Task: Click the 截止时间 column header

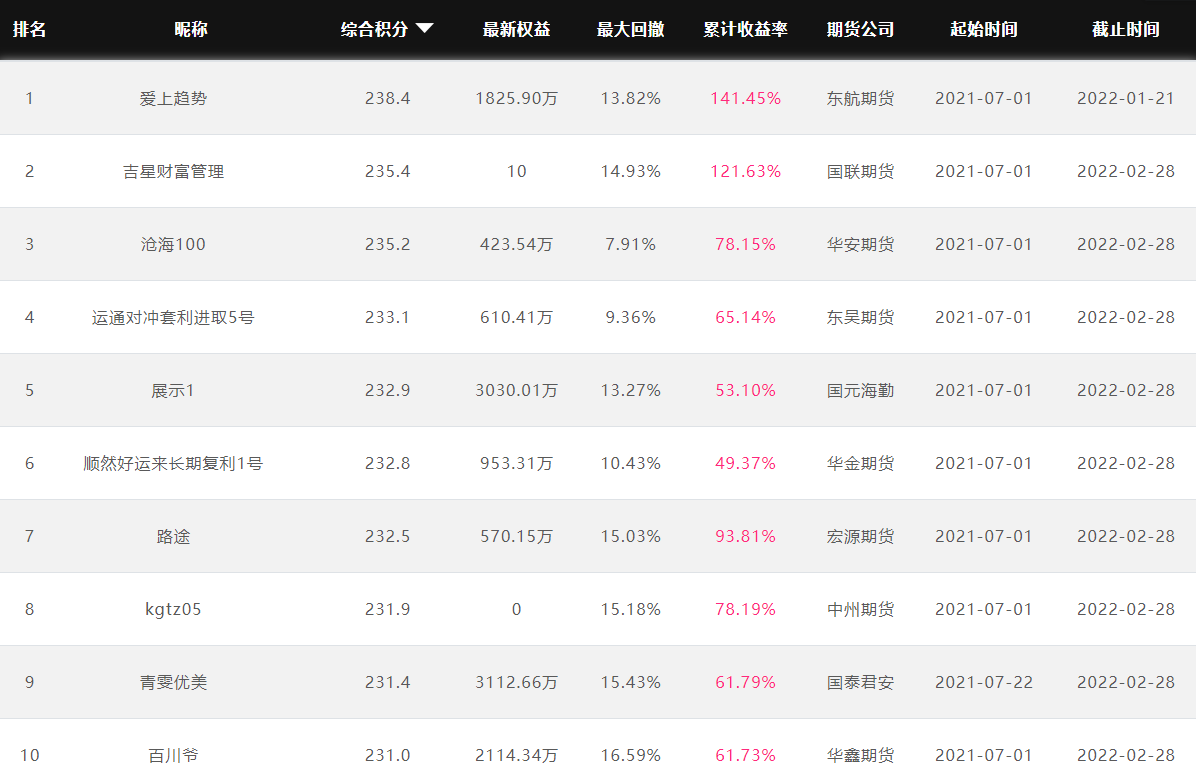Action: click(x=1125, y=29)
